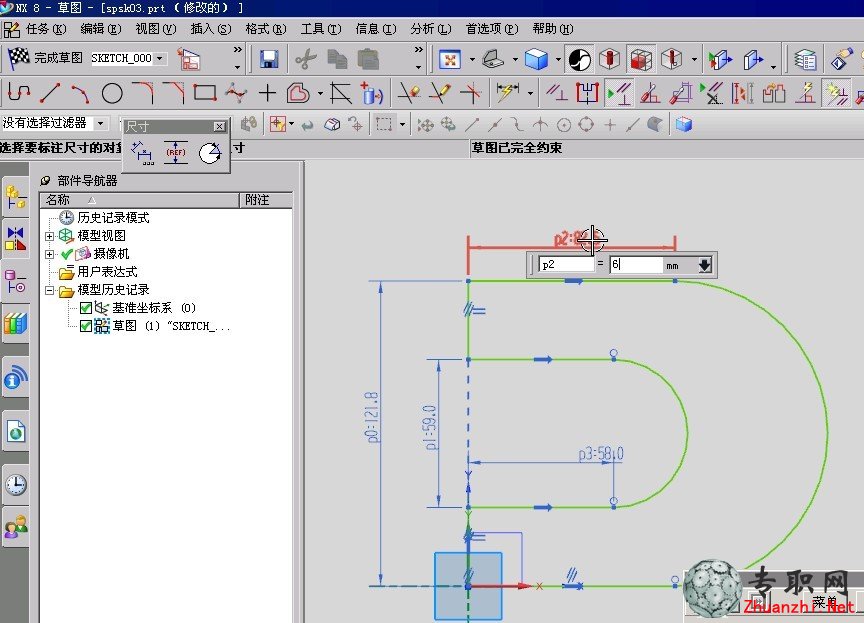
Task: Toggle the 草图 (1) SKETCH checkbox
Action: tap(85, 326)
